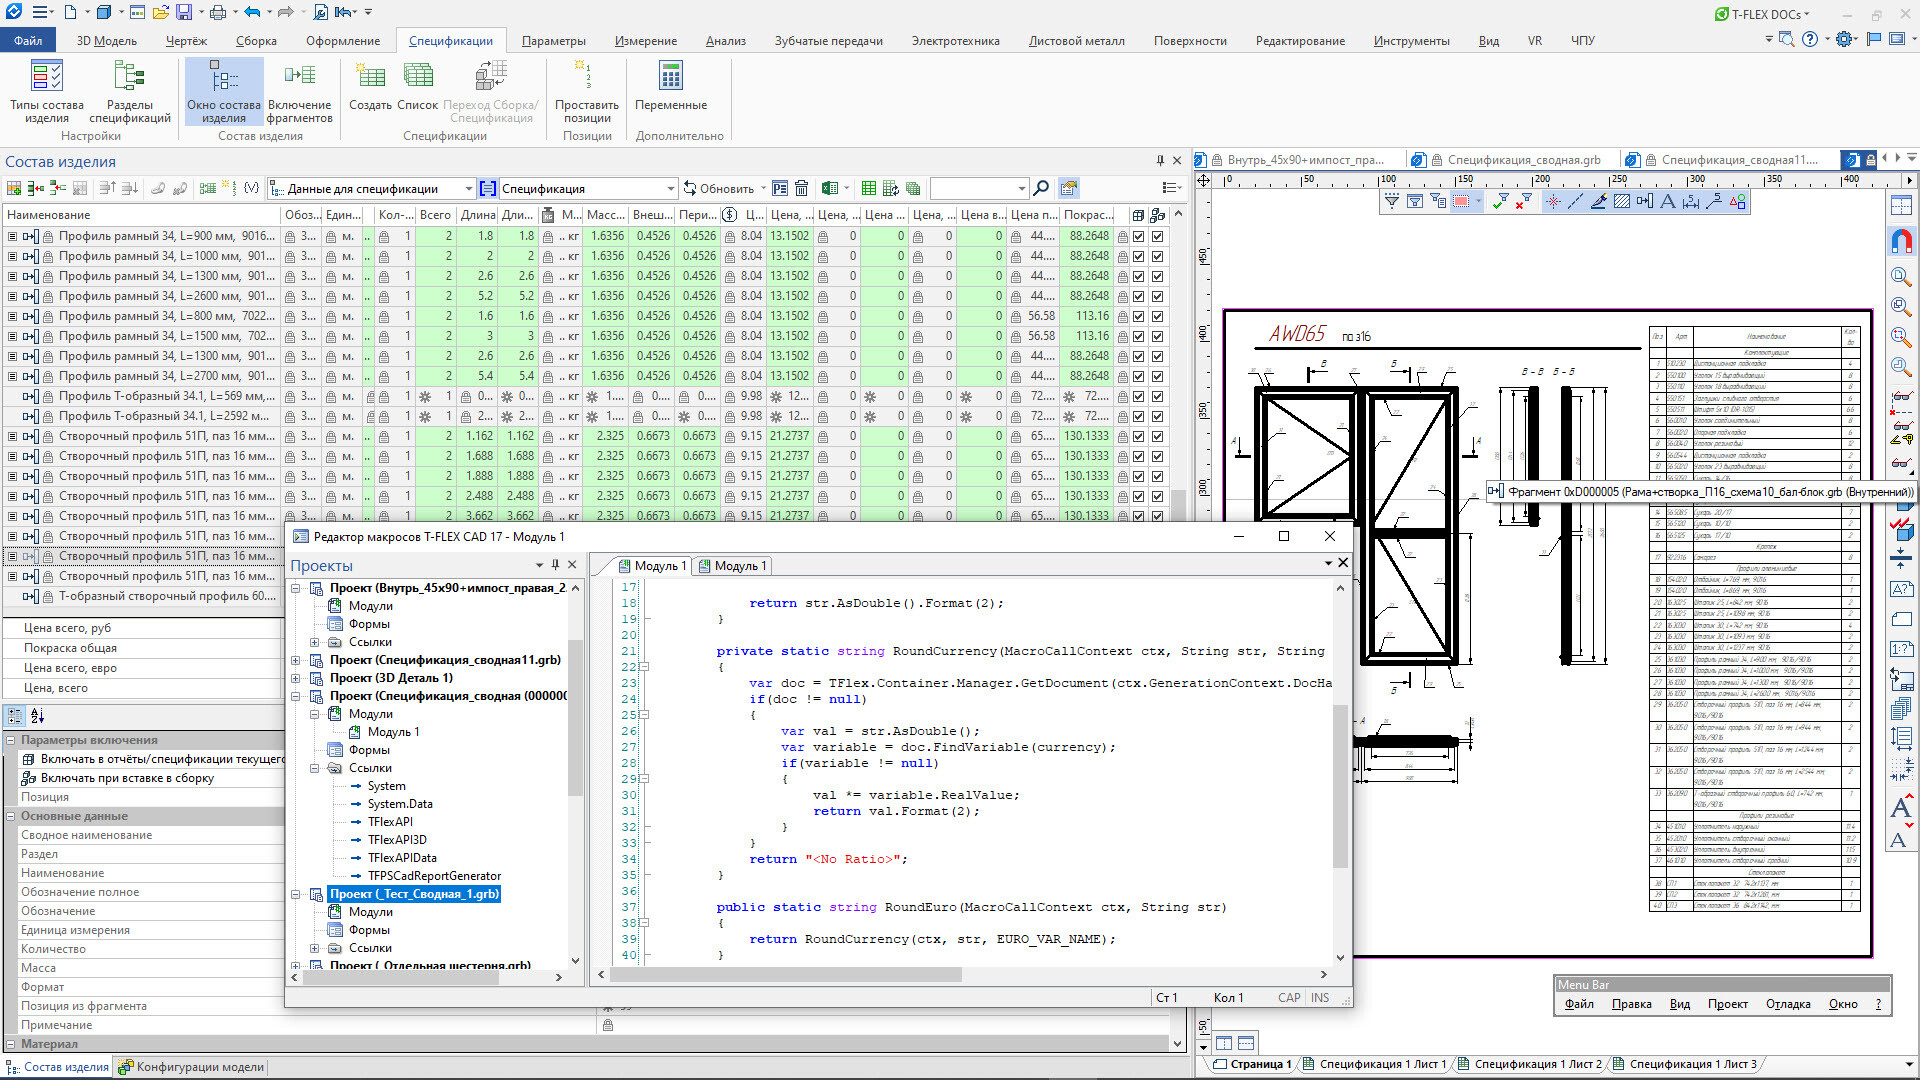1920x1080 pixels.
Task: Toggle last checkbox of Профиль рамный L=2700 row
Action: point(1157,376)
